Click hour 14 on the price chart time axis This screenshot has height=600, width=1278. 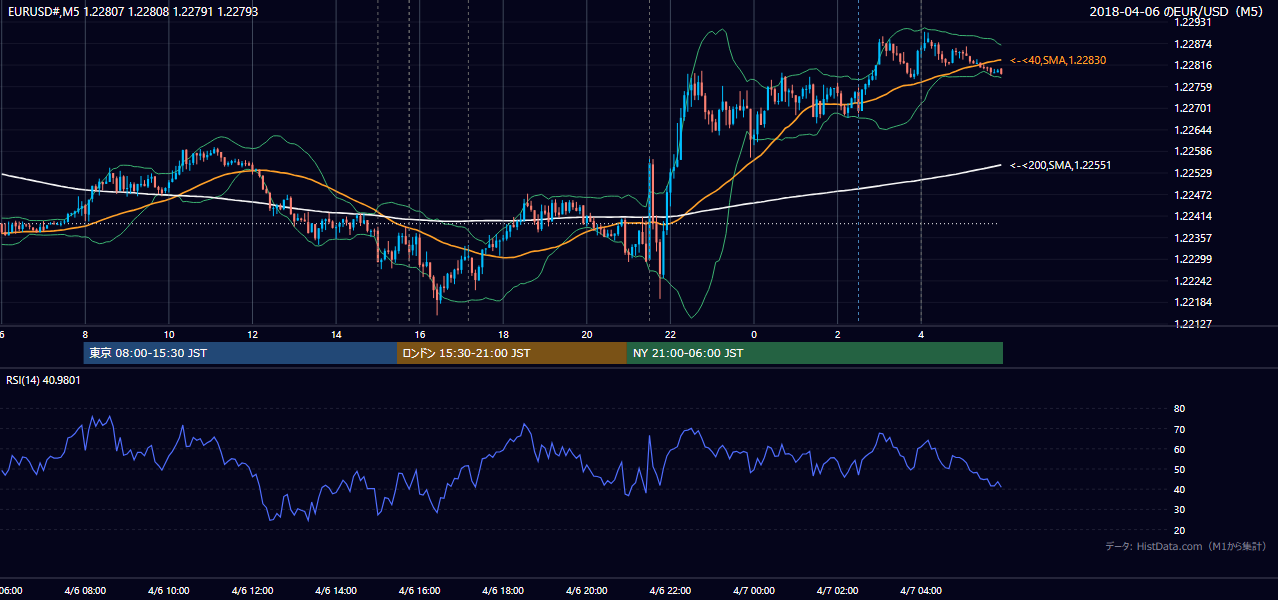pos(336,334)
